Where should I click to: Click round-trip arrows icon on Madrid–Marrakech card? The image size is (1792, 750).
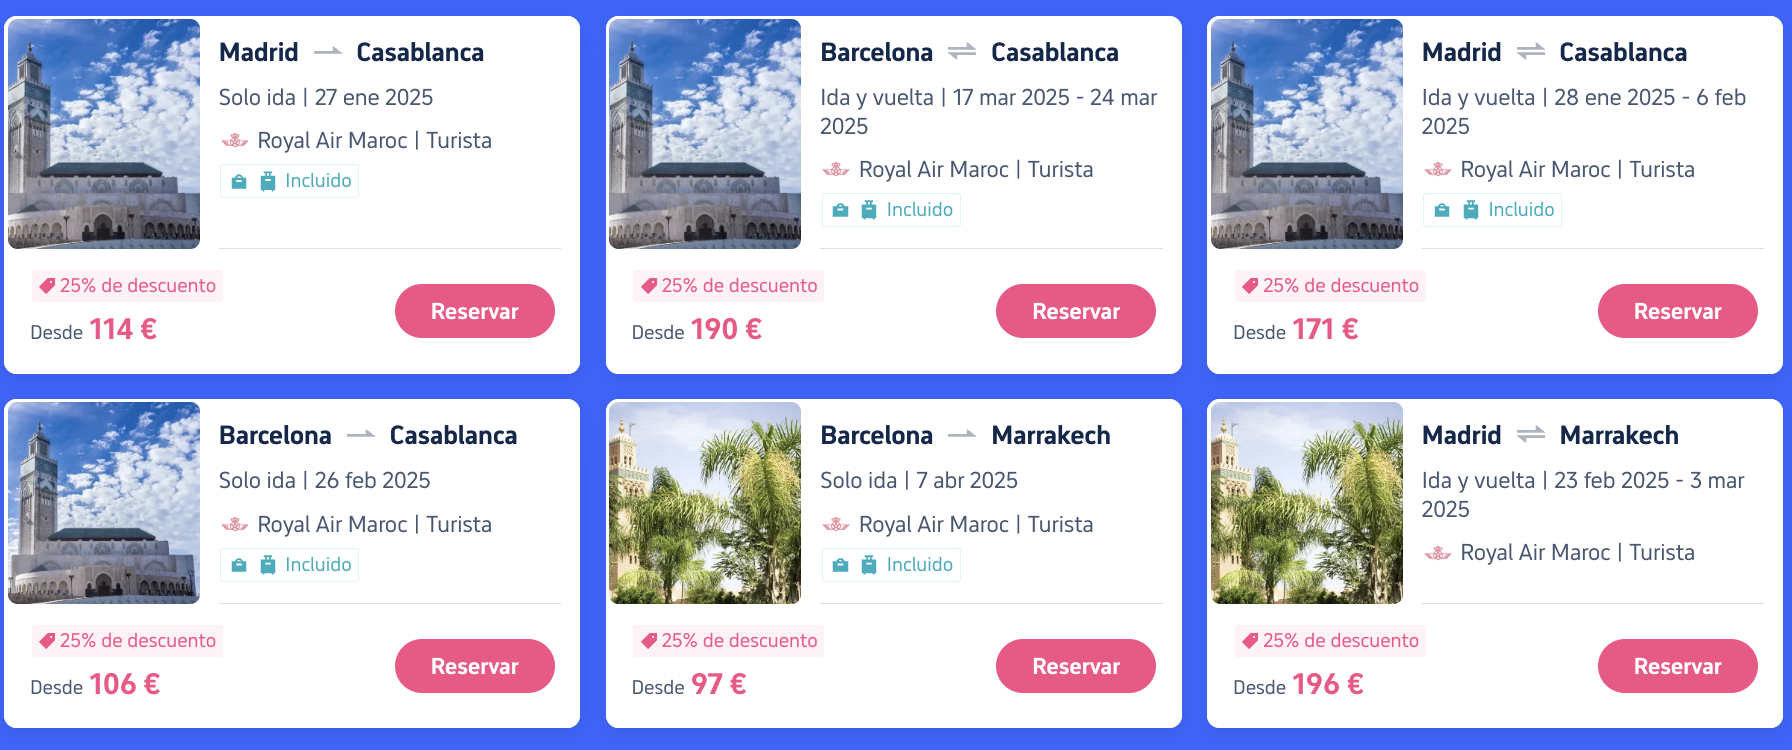pyautogui.click(x=1531, y=434)
